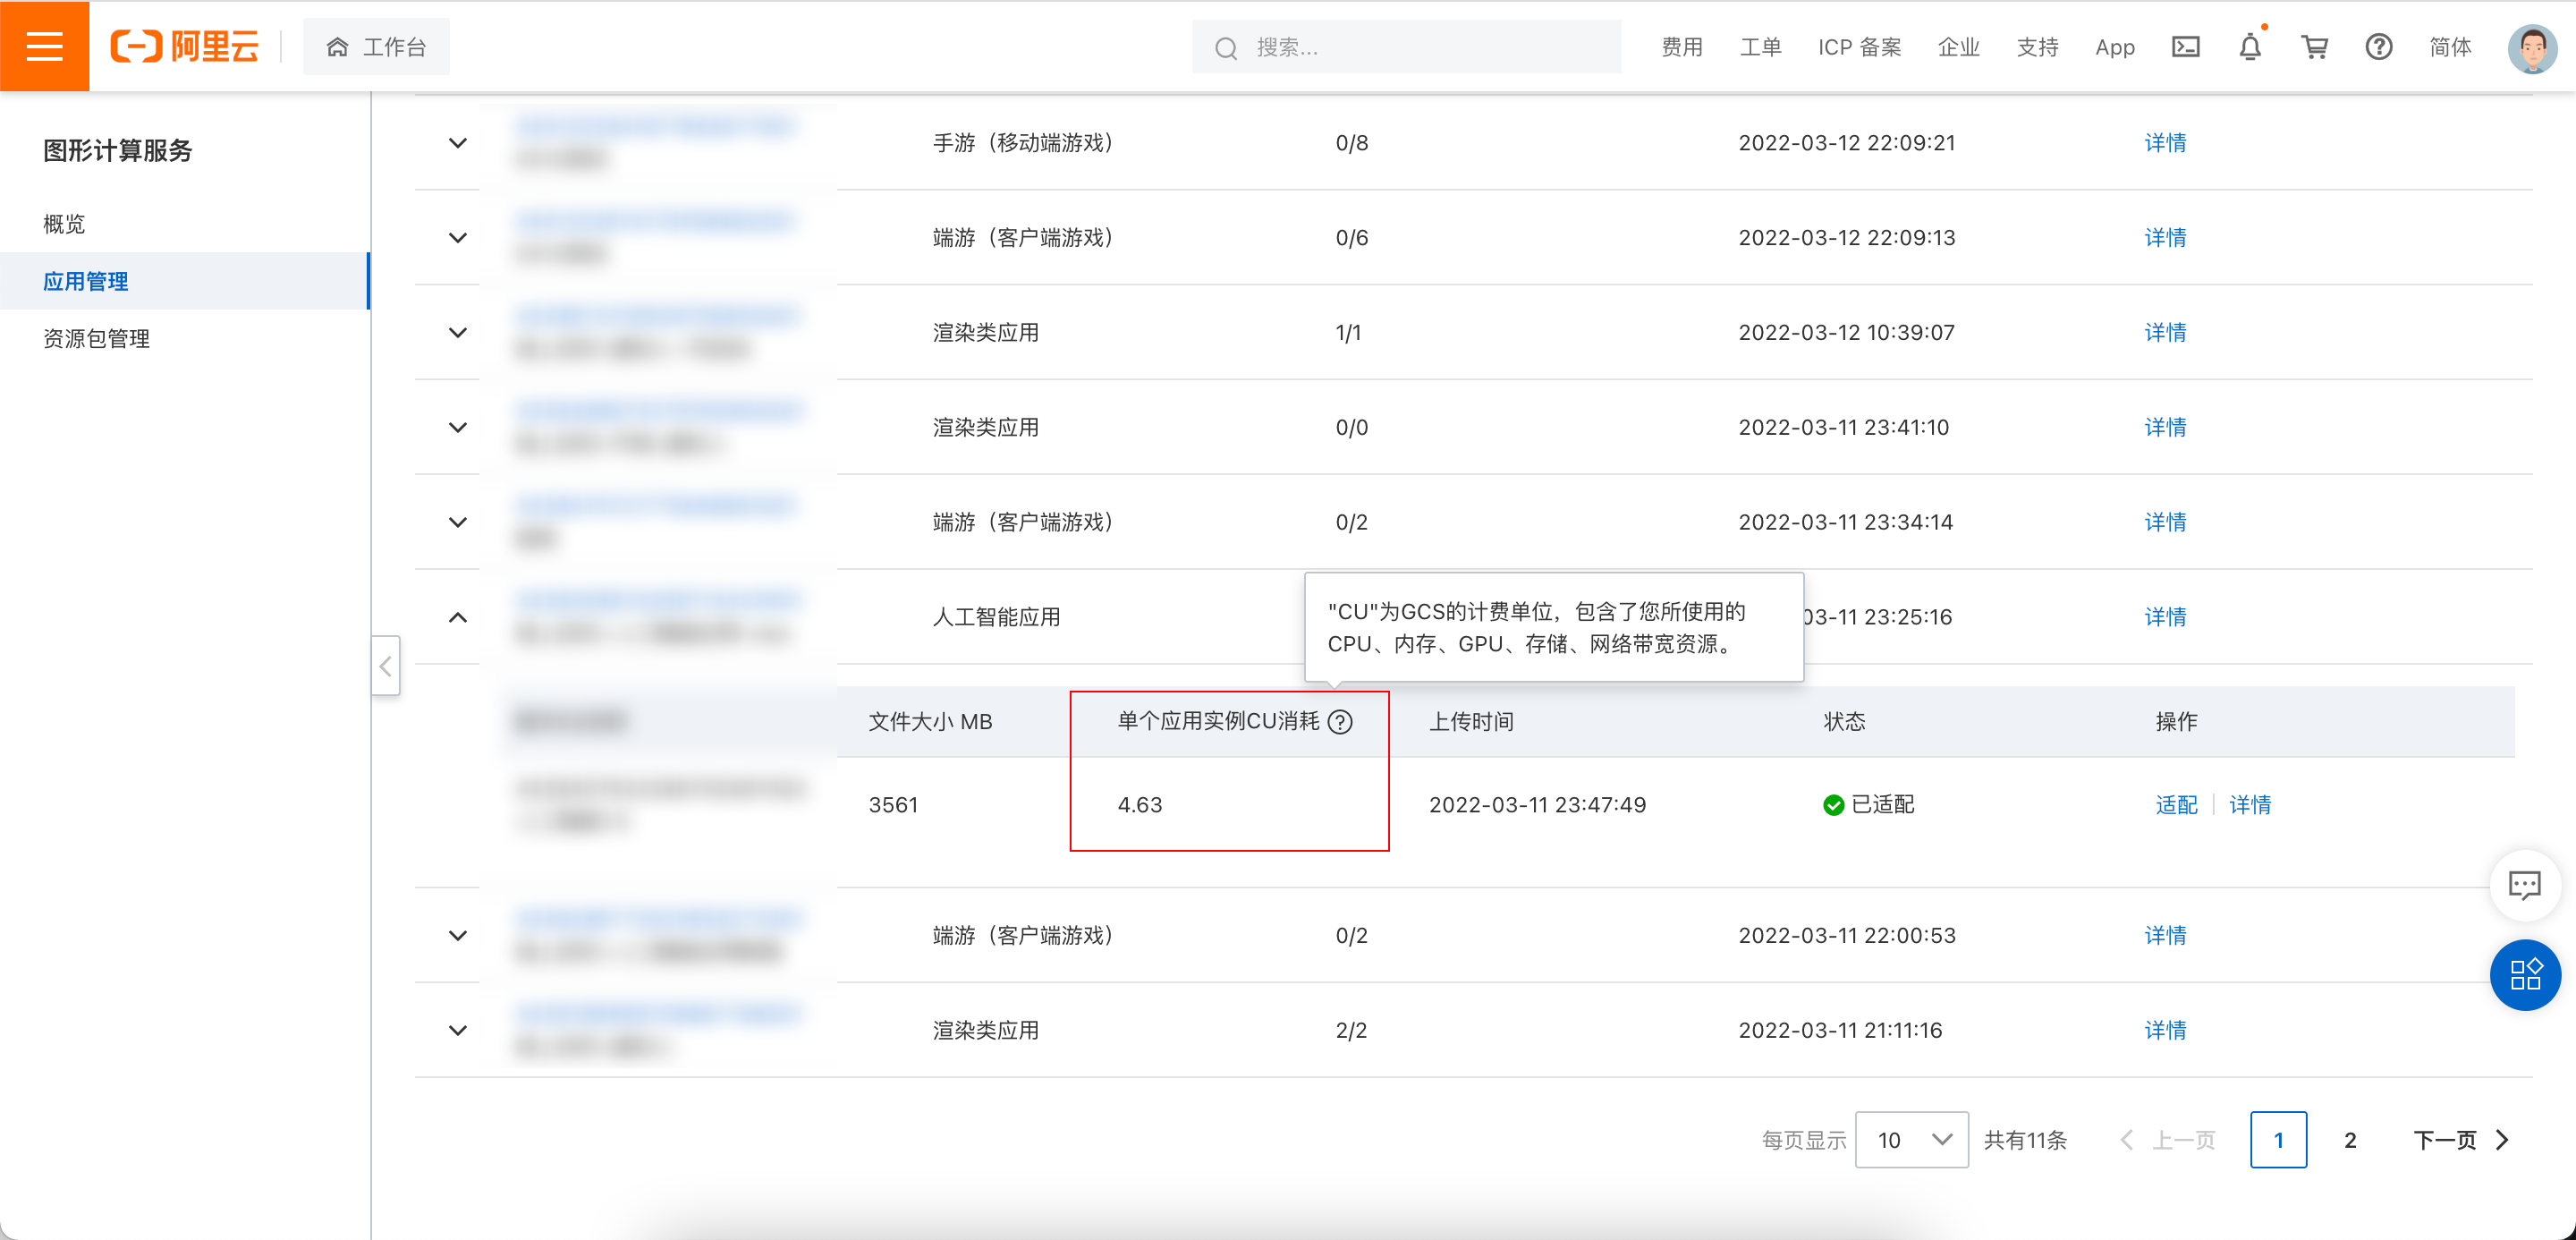Click the help question mark in header

(2378, 47)
